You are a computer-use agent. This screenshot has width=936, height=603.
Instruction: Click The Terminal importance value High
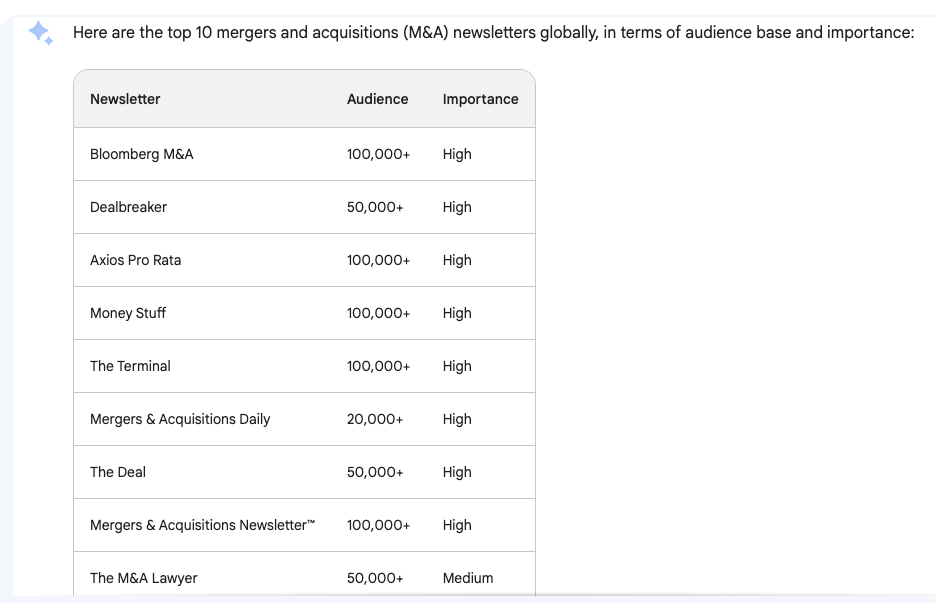(457, 366)
